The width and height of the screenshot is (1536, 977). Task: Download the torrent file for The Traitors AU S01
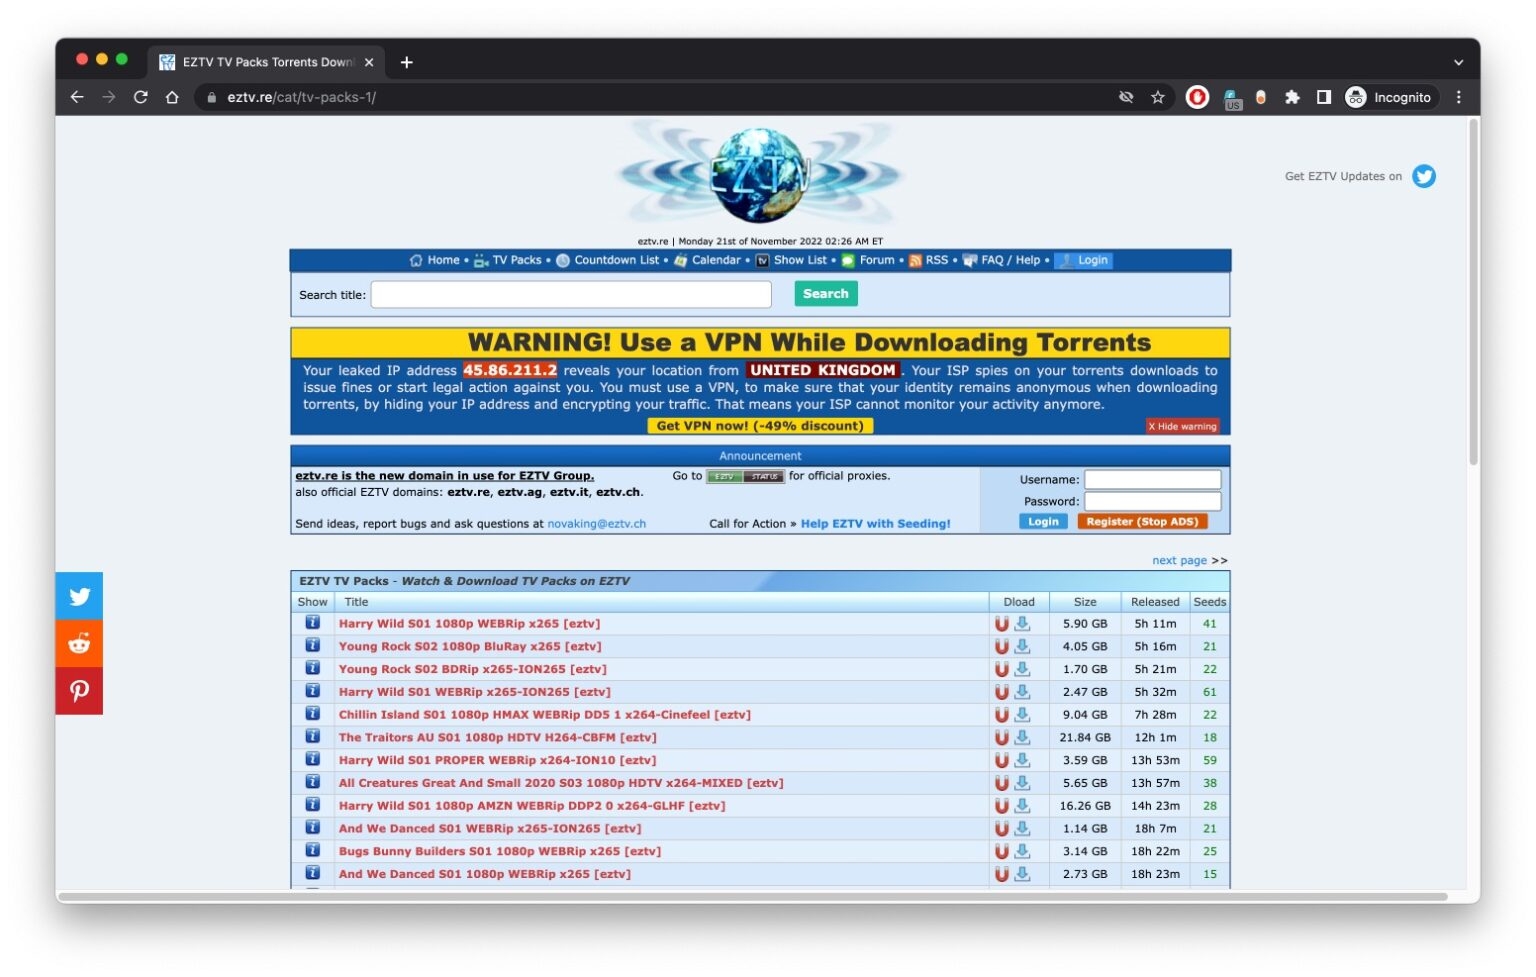1022,737
